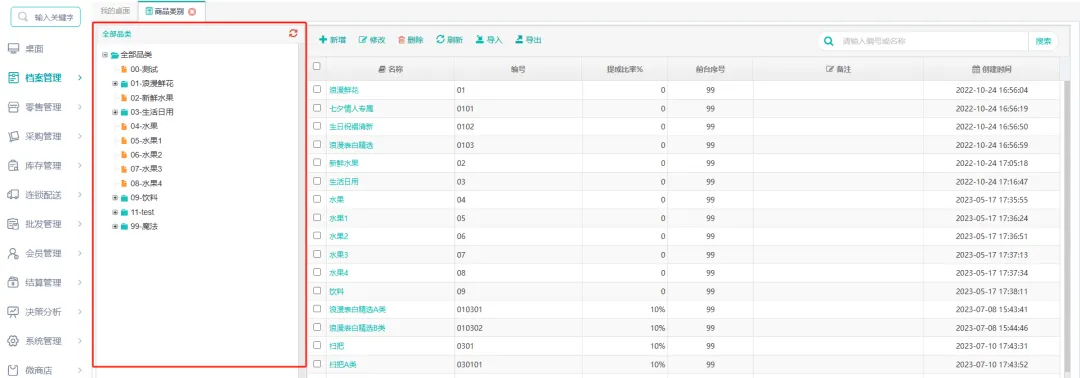Image resolution: width=1080 pixels, height=378 pixels.
Task: Click the 输入关键字 sidebar search field
Action: point(45,18)
